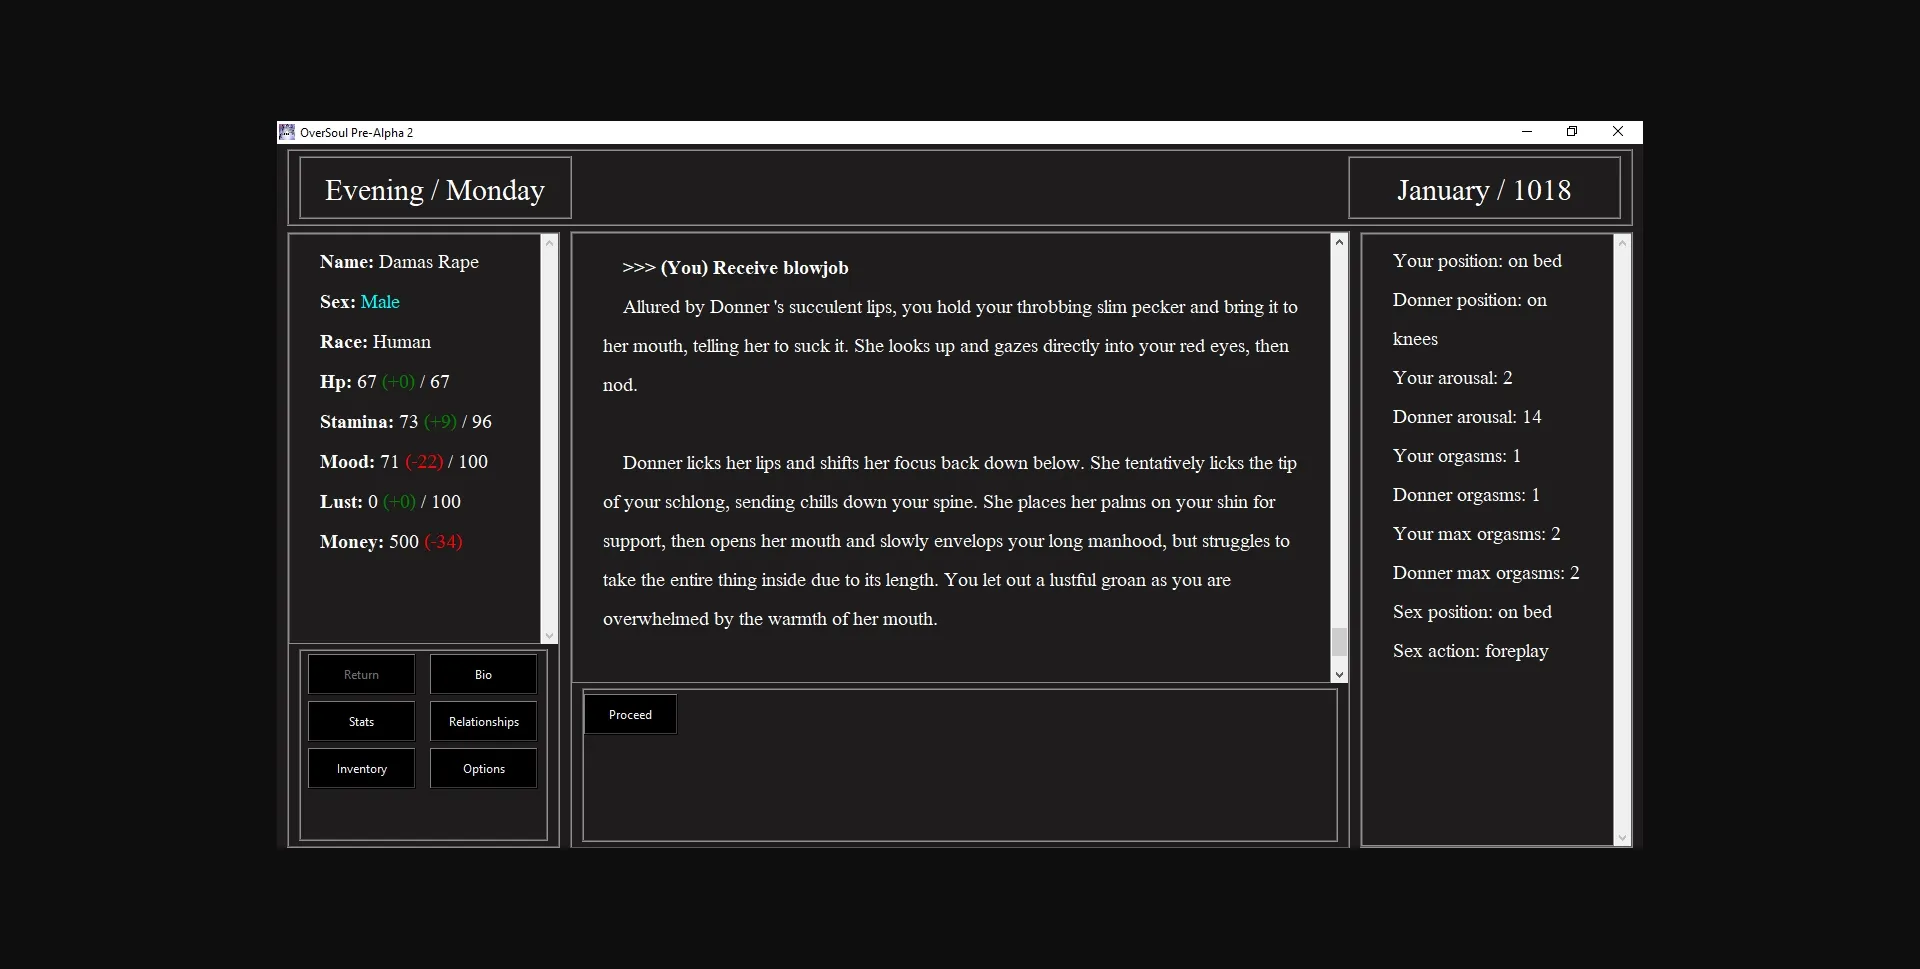
Task: Click the down arrow on the story scrollbar
Action: (1339, 674)
